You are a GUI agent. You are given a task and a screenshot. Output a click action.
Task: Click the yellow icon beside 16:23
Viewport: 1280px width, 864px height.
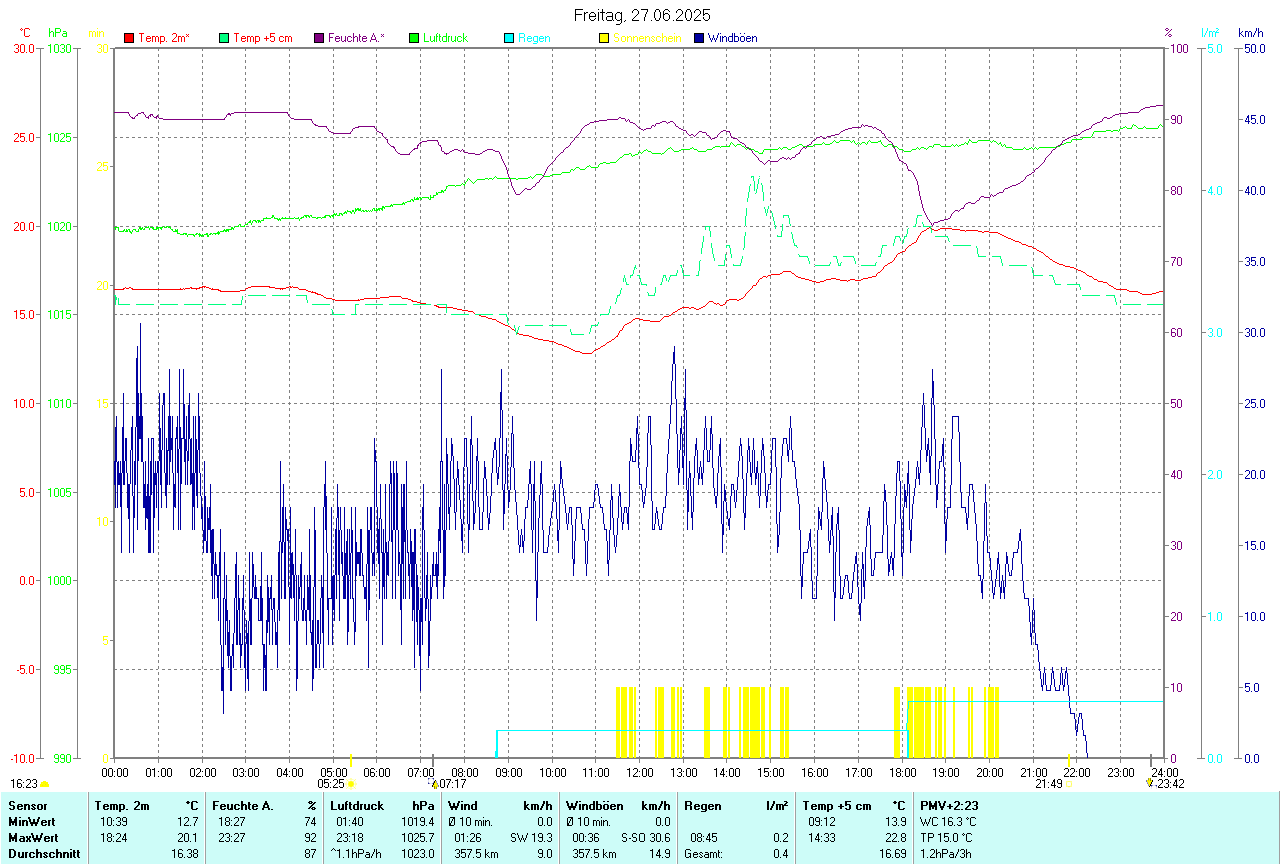[44, 784]
